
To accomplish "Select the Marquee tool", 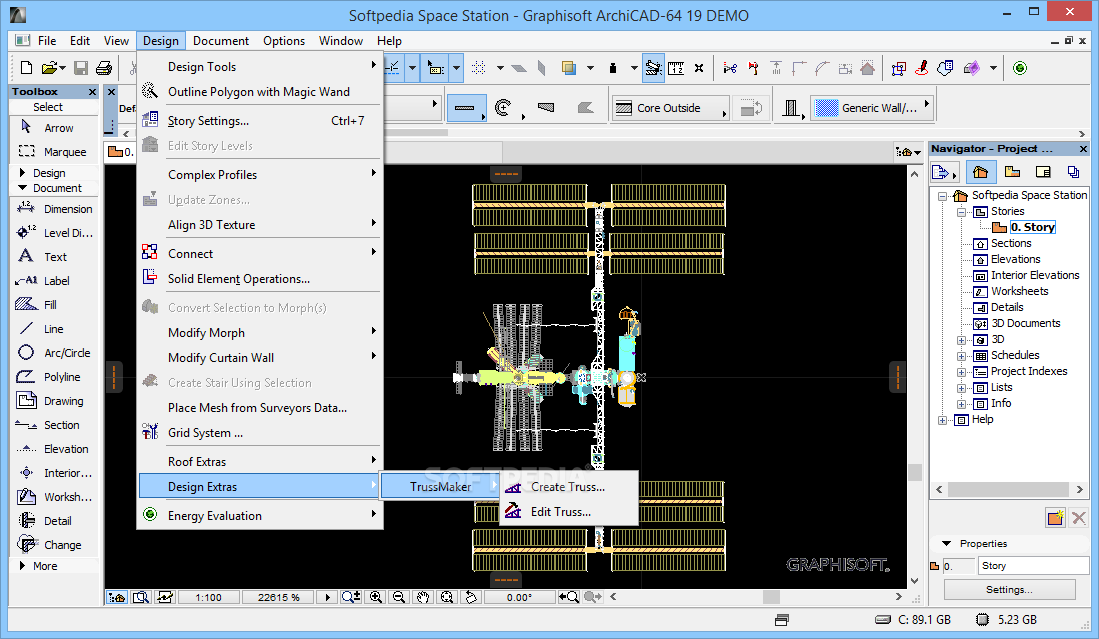I will pyautogui.click(x=53, y=151).
